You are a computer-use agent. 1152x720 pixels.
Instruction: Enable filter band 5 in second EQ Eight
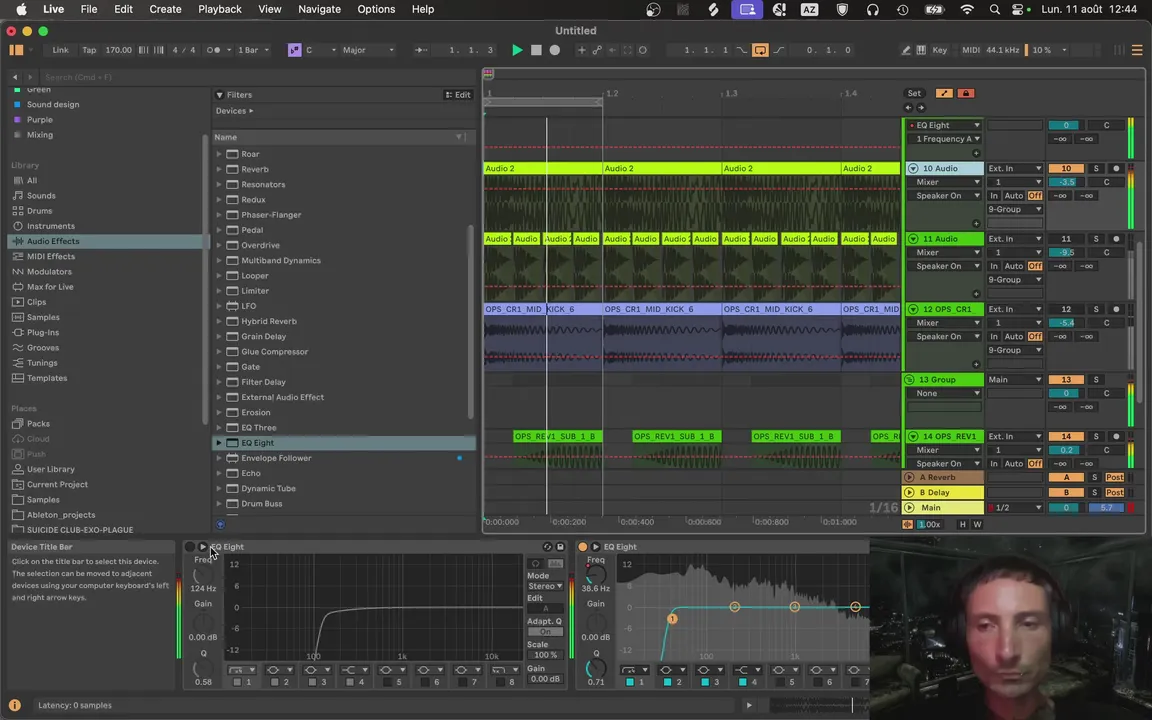click(x=779, y=683)
